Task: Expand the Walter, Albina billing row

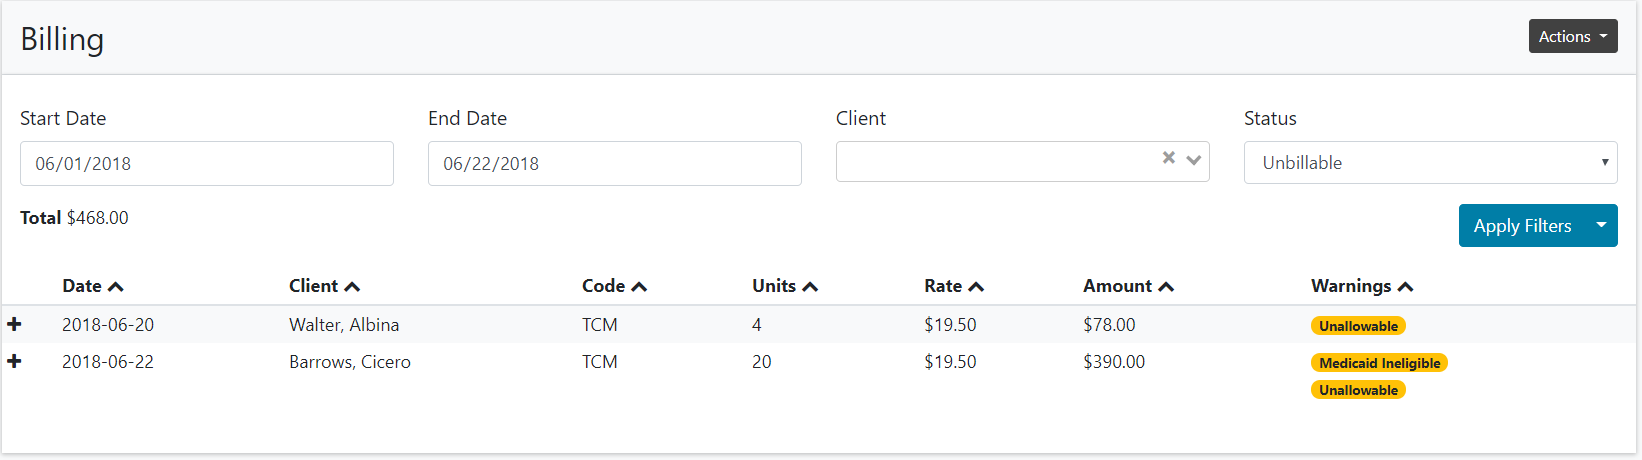Action: (x=14, y=324)
